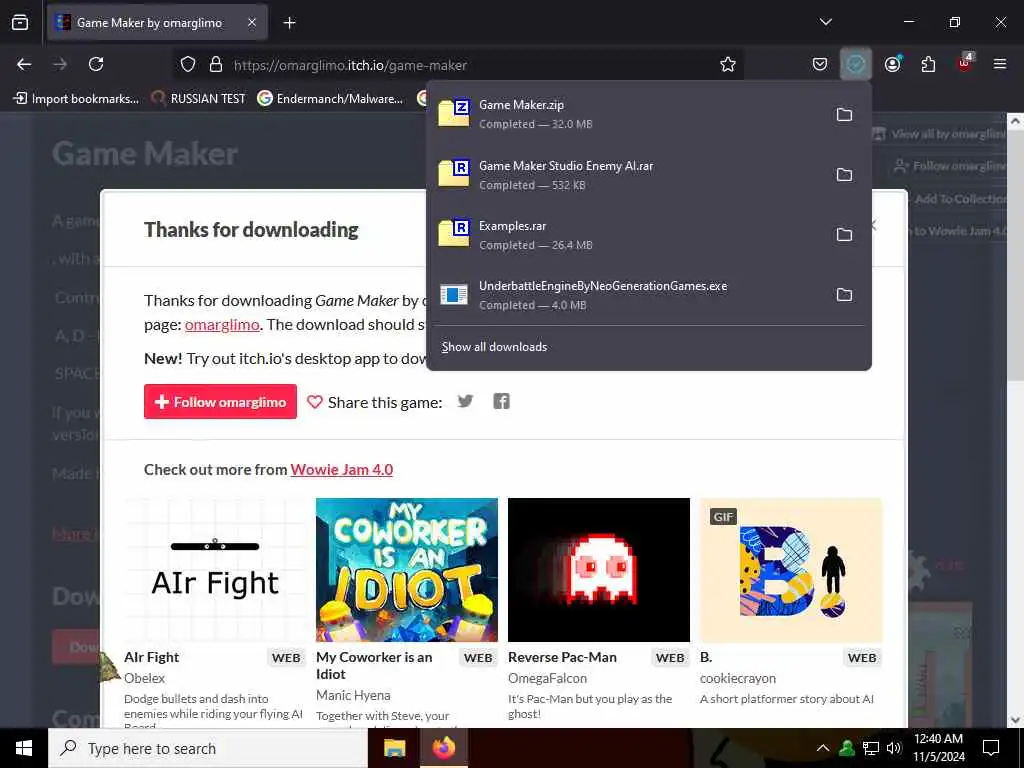View site security padlock info
This screenshot has width=1024, height=768.
pos(216,65)
